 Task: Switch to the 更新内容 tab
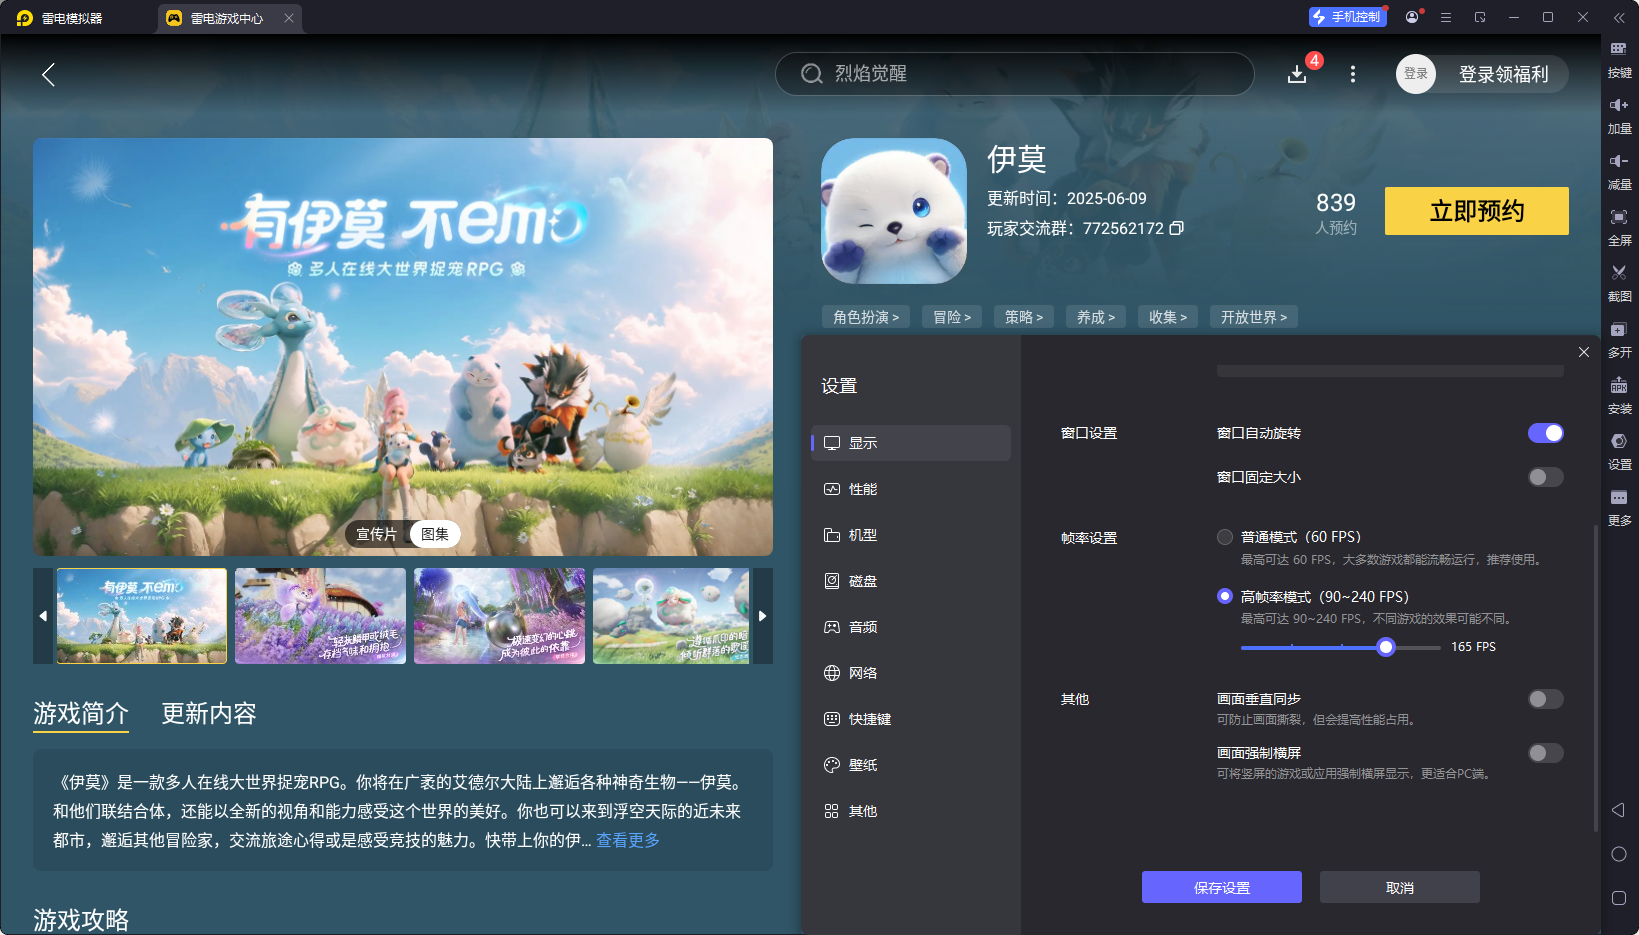(x=209, y=713)
